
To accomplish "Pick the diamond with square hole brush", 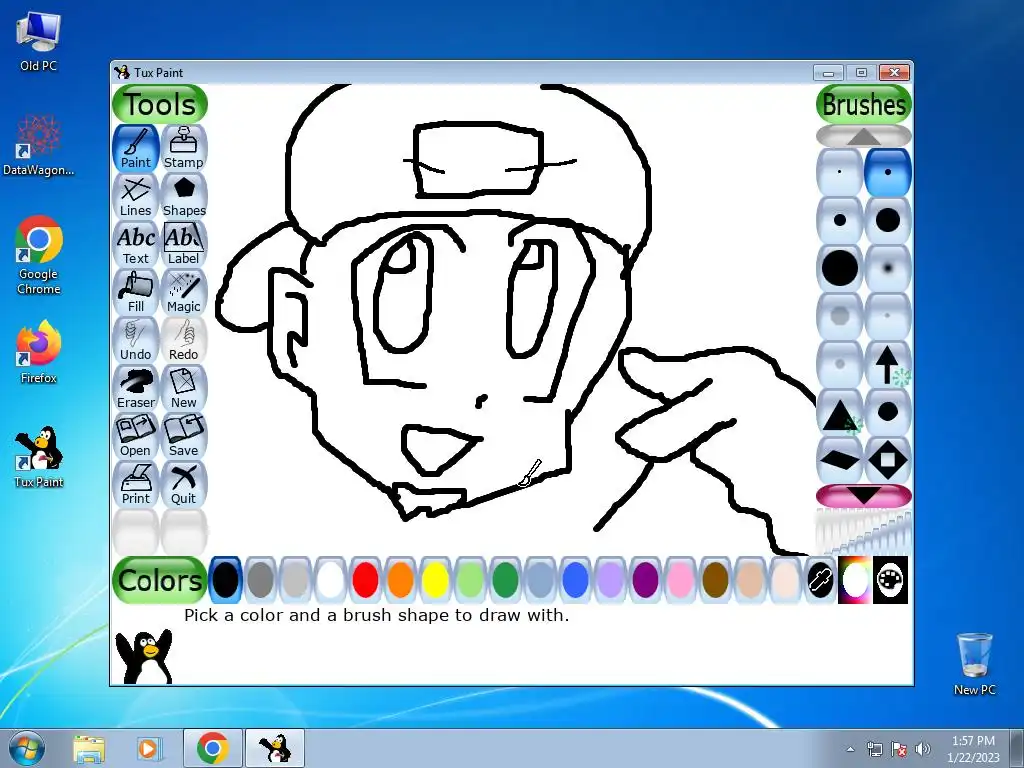I will point(888,460).
